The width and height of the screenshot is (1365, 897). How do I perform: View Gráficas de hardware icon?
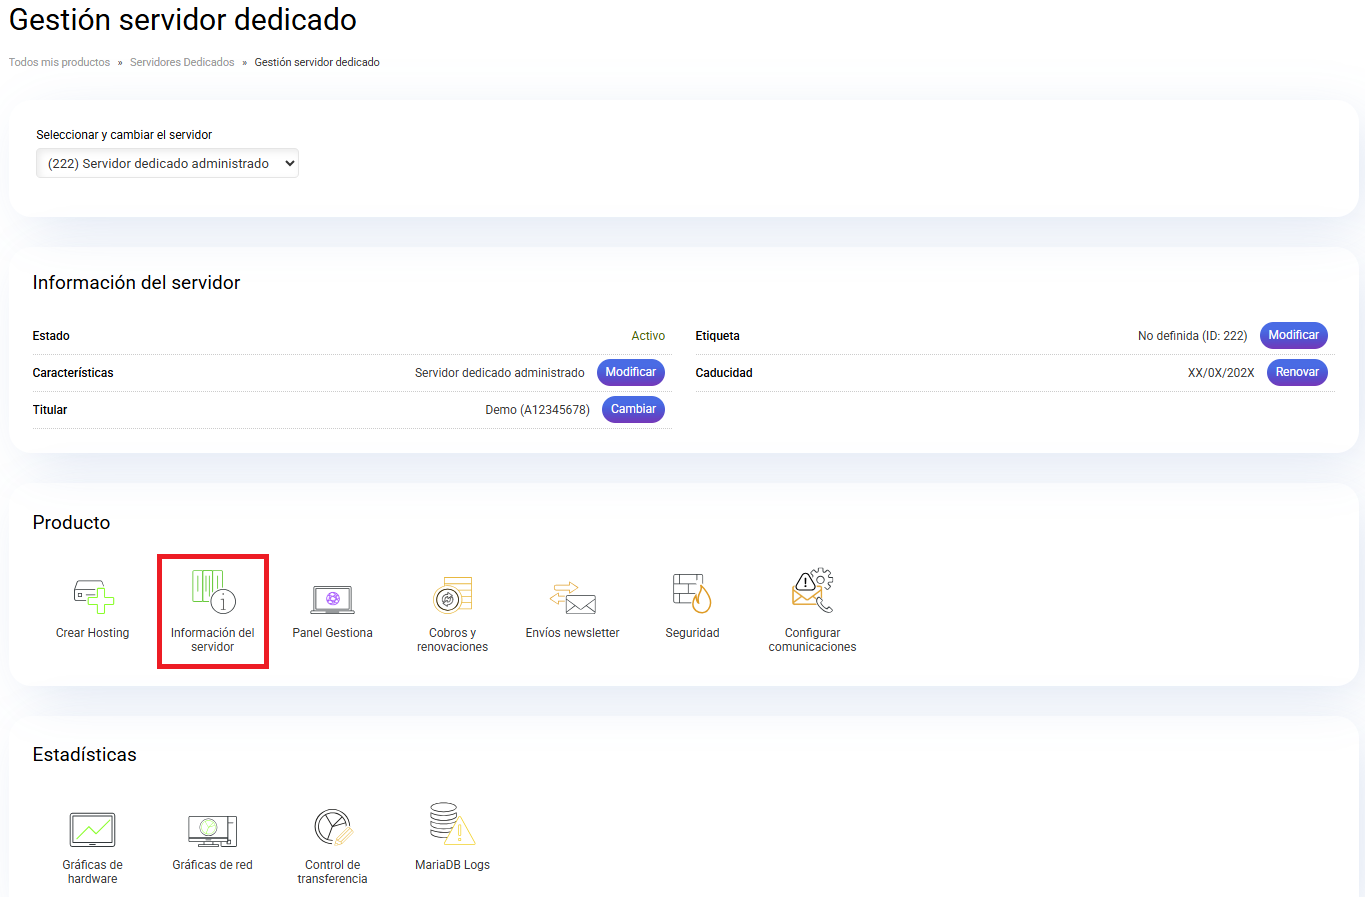coord(92,829)
